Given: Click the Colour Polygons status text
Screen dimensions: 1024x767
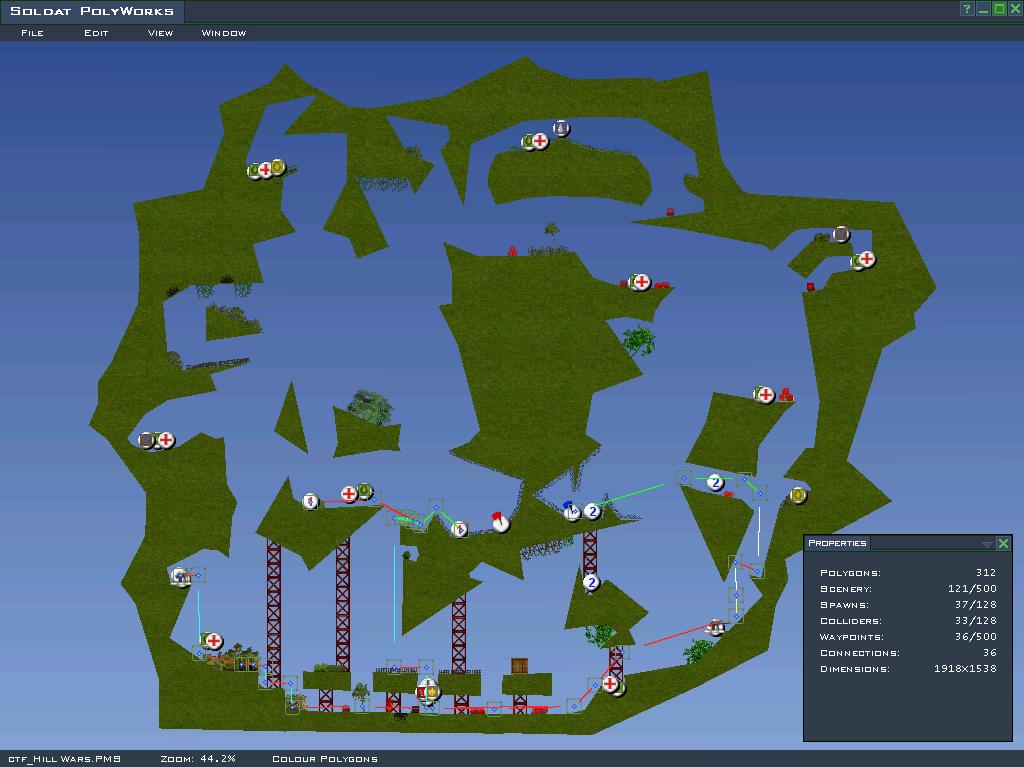Looking at the screenshot, I should coord(325,759).
